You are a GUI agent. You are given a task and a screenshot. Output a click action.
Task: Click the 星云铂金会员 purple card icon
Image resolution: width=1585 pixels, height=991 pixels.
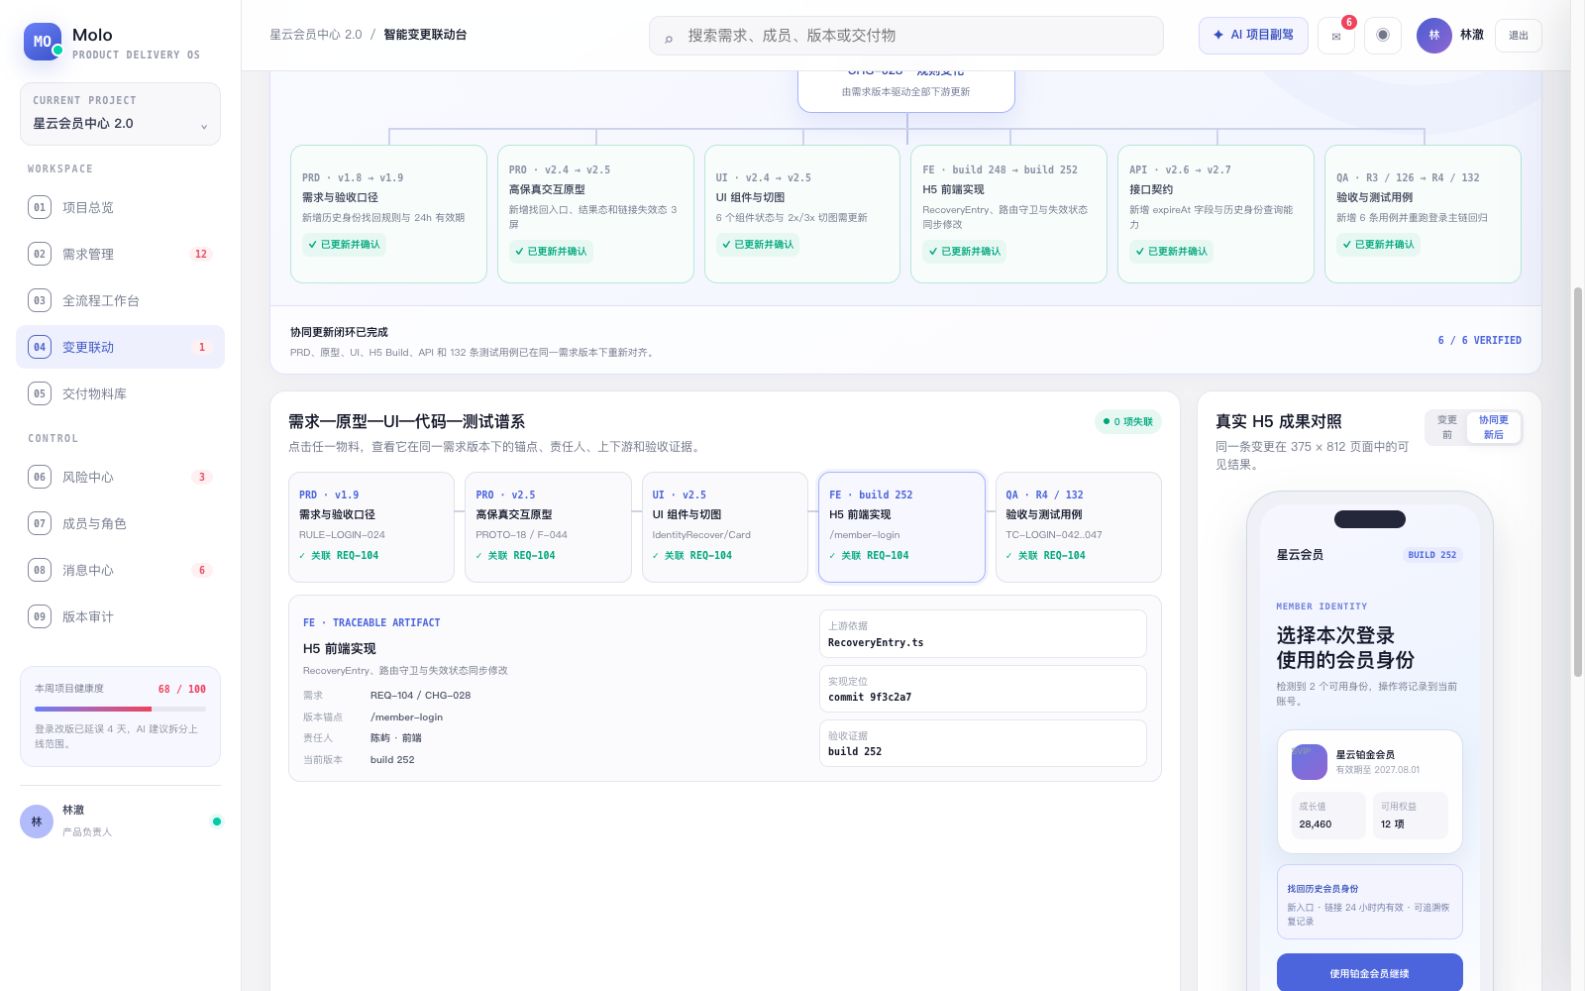pyautogui.click(x=1309, y=762)
